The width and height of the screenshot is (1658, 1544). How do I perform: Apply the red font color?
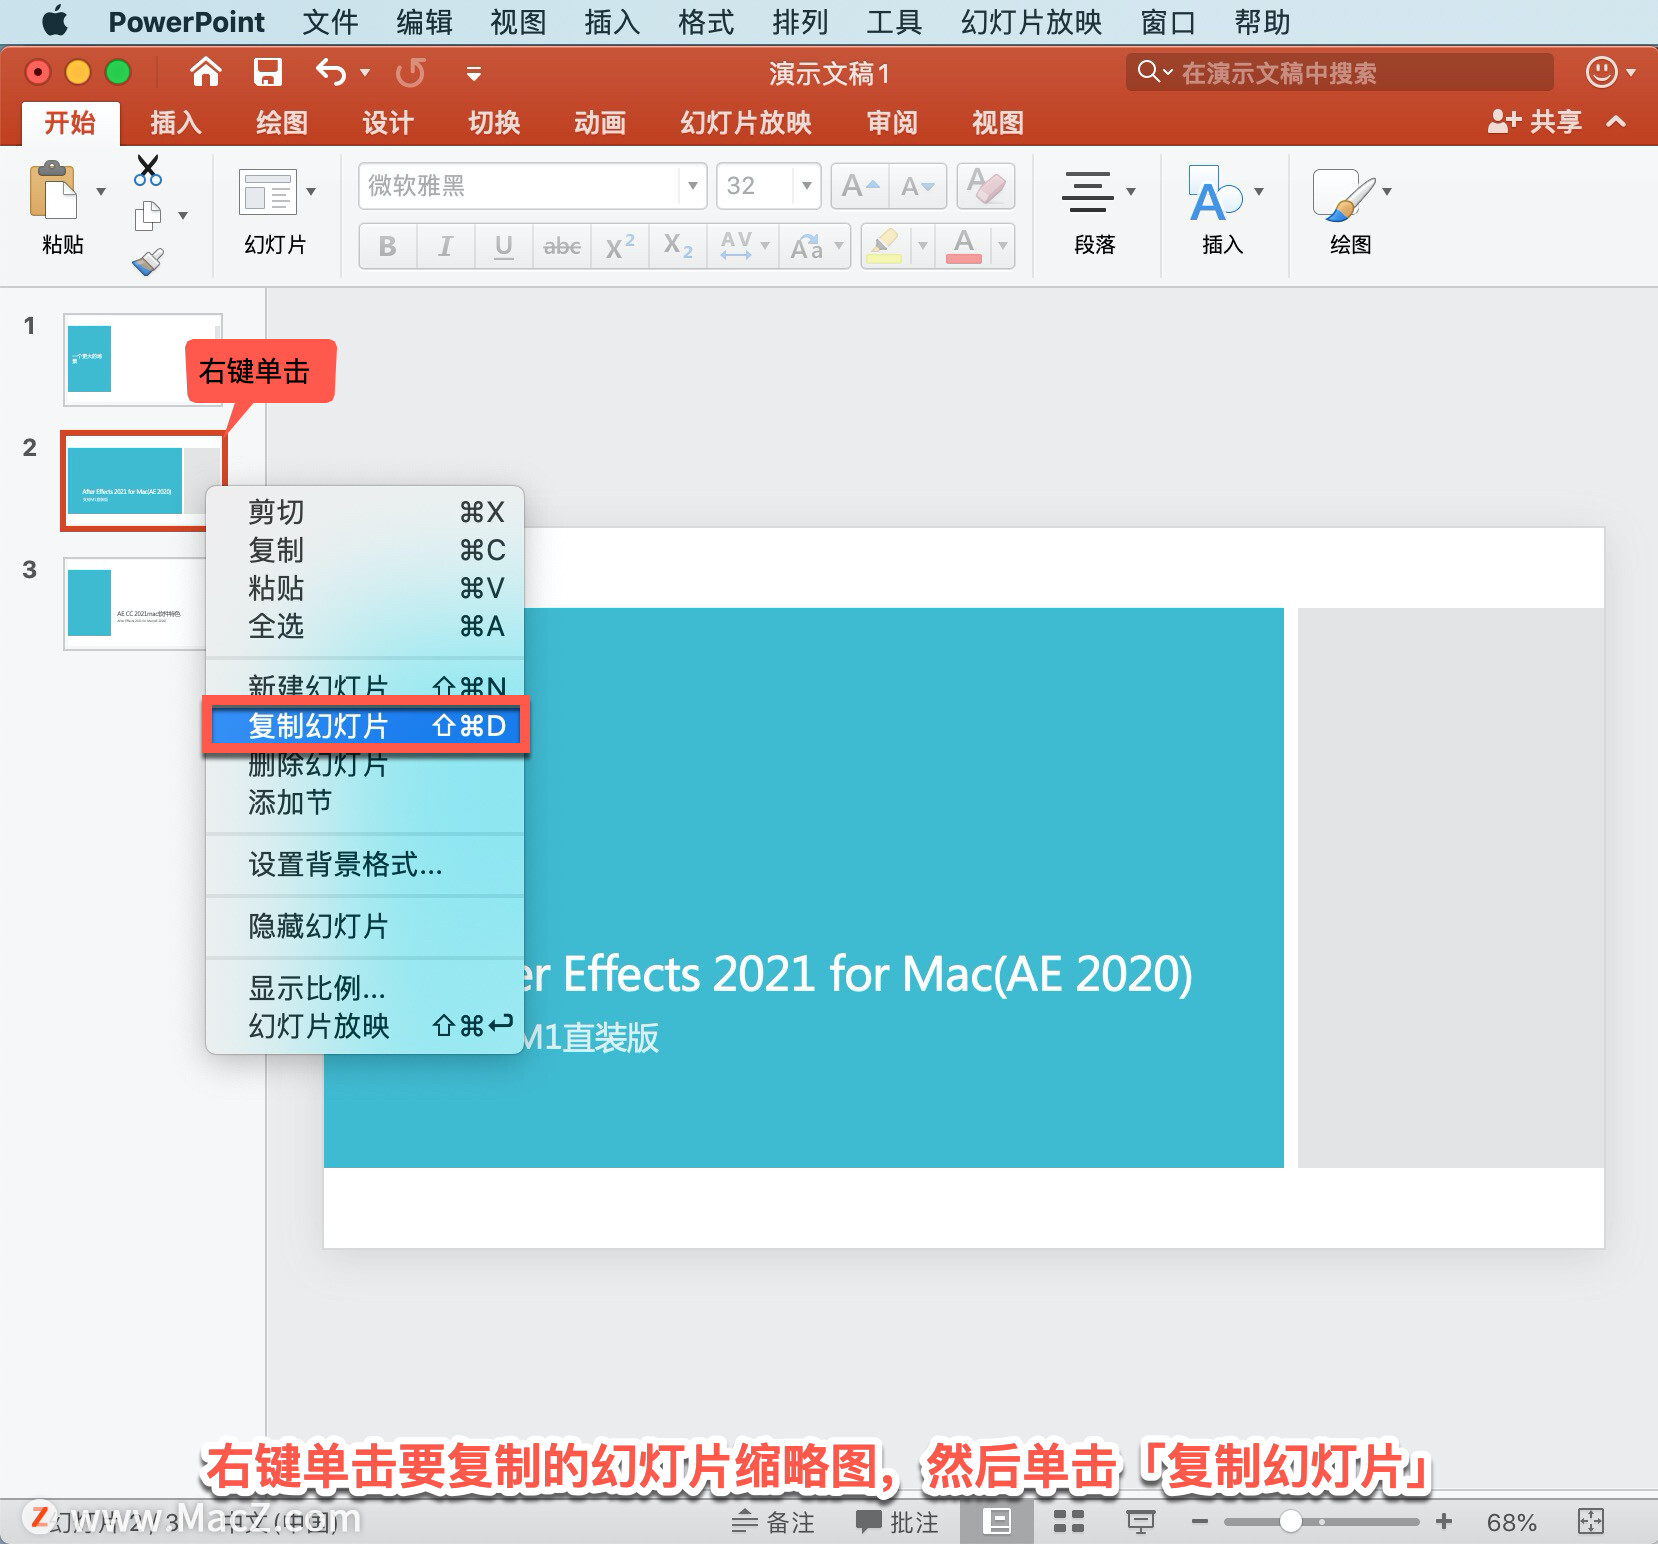(x=964, y=246)
